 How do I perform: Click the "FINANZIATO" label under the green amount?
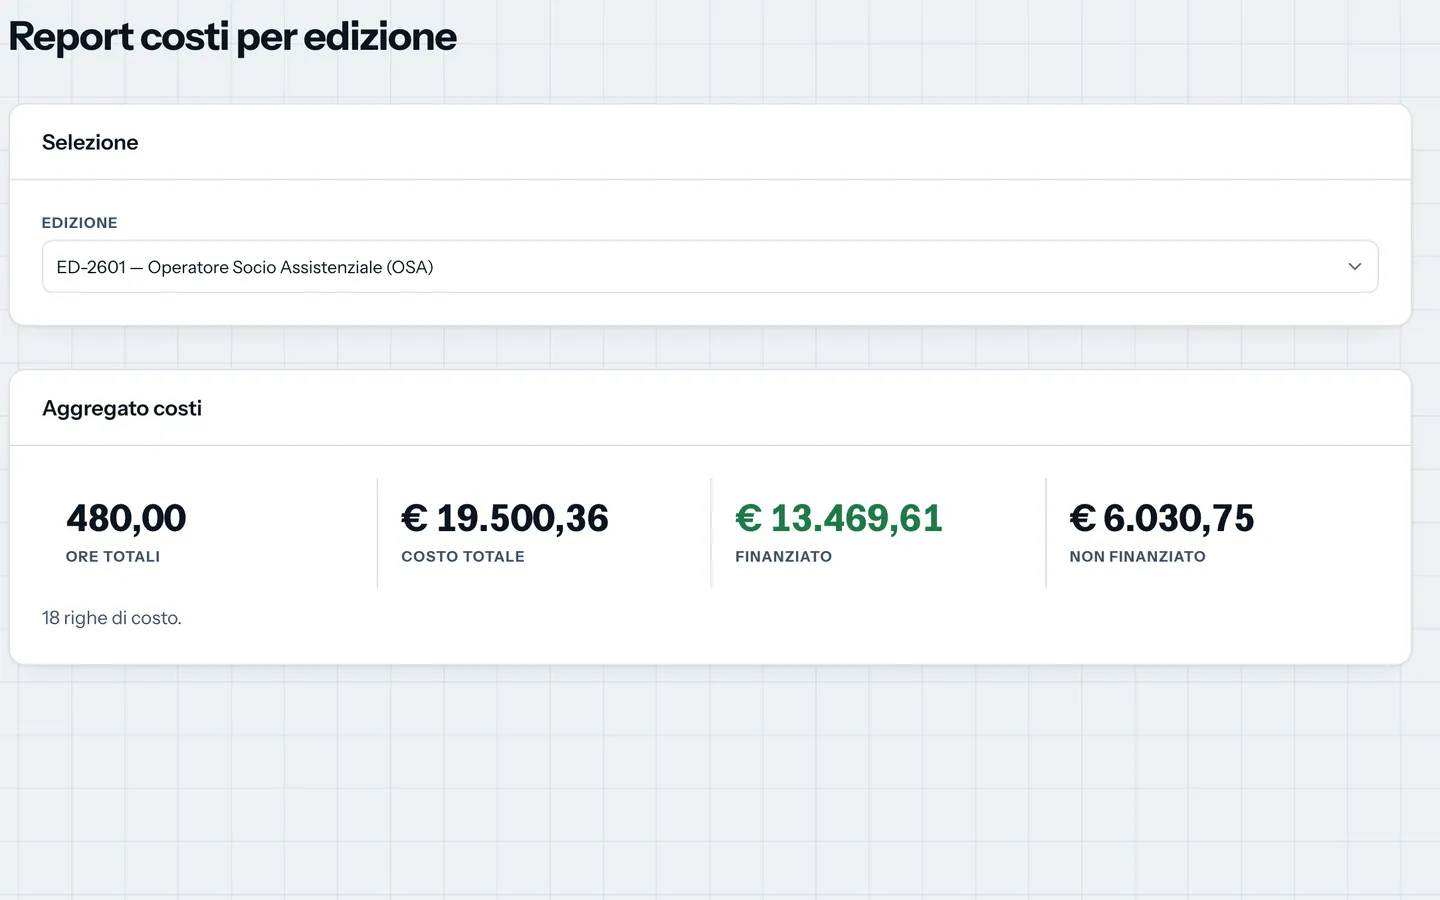(784, 557)
